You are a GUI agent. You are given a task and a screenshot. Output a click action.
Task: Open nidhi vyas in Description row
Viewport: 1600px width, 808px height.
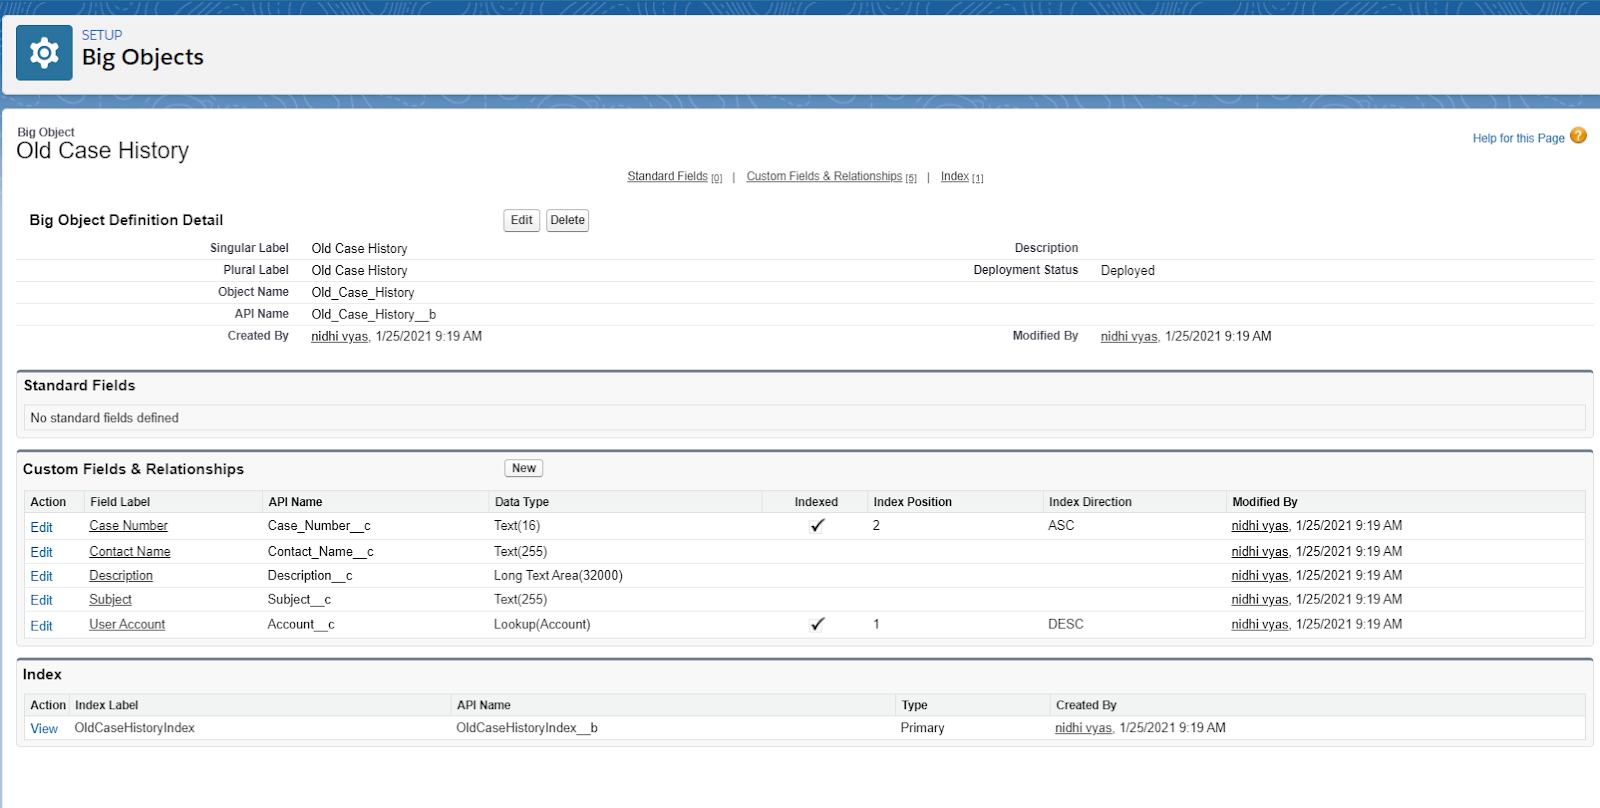pos(1260,575)
